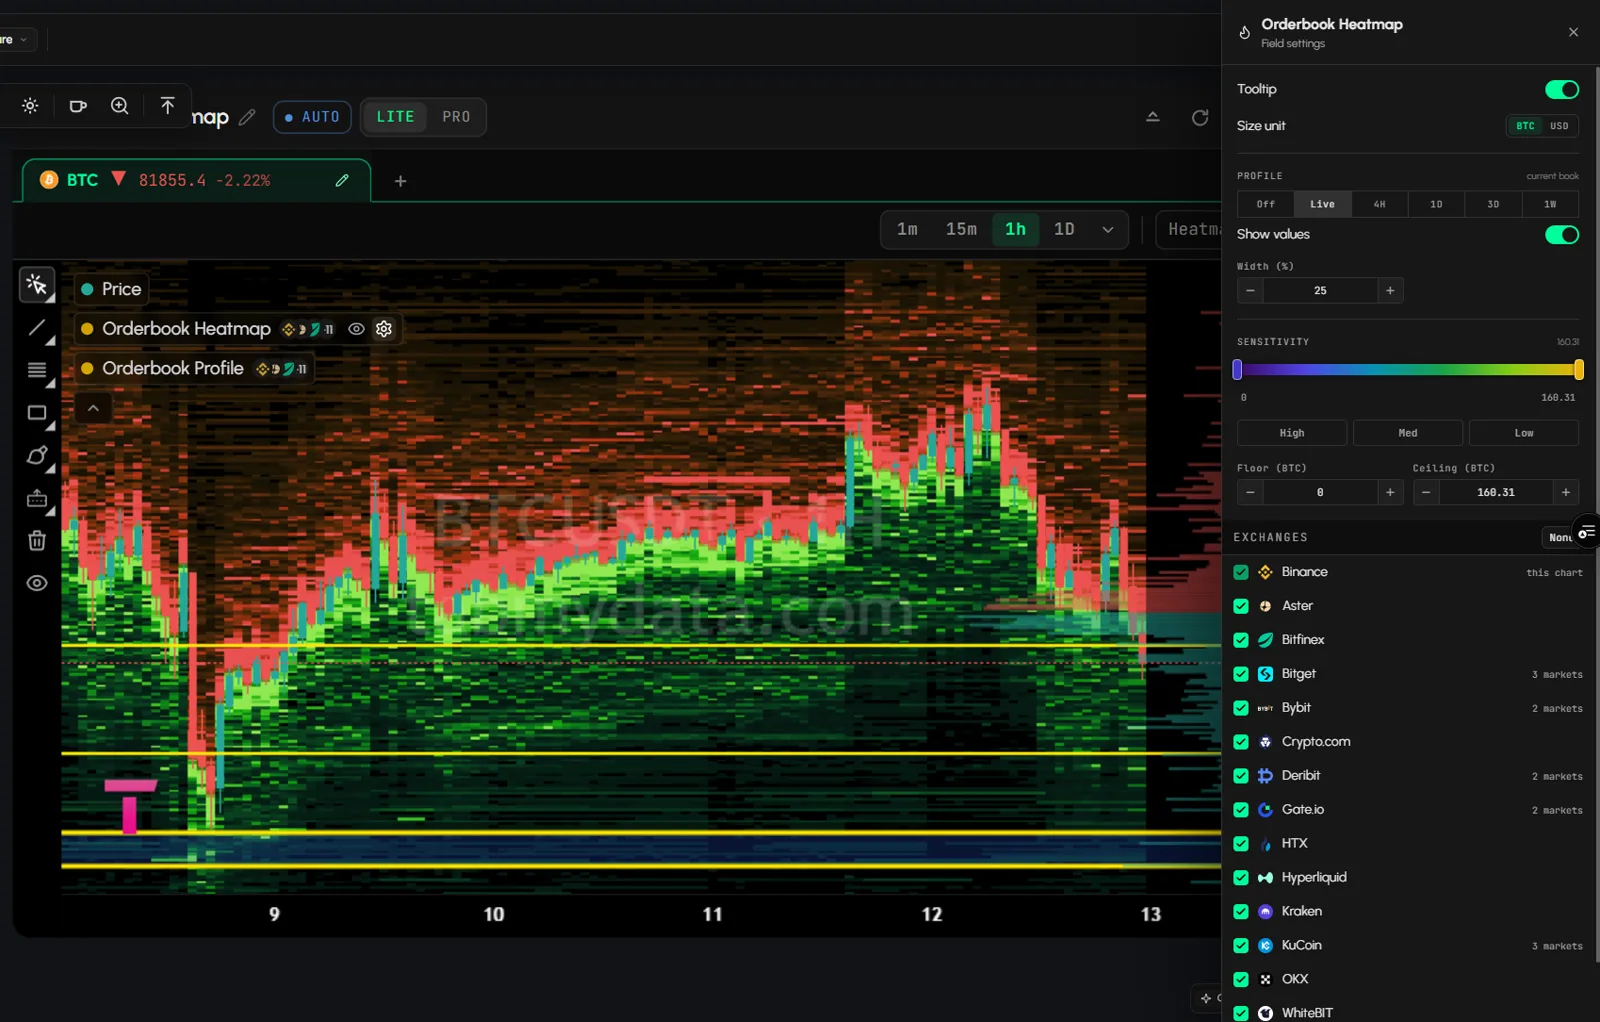Edit the chart title pencil icon
Viewport: 1600px width, 1022px height.
coord(247,117)
